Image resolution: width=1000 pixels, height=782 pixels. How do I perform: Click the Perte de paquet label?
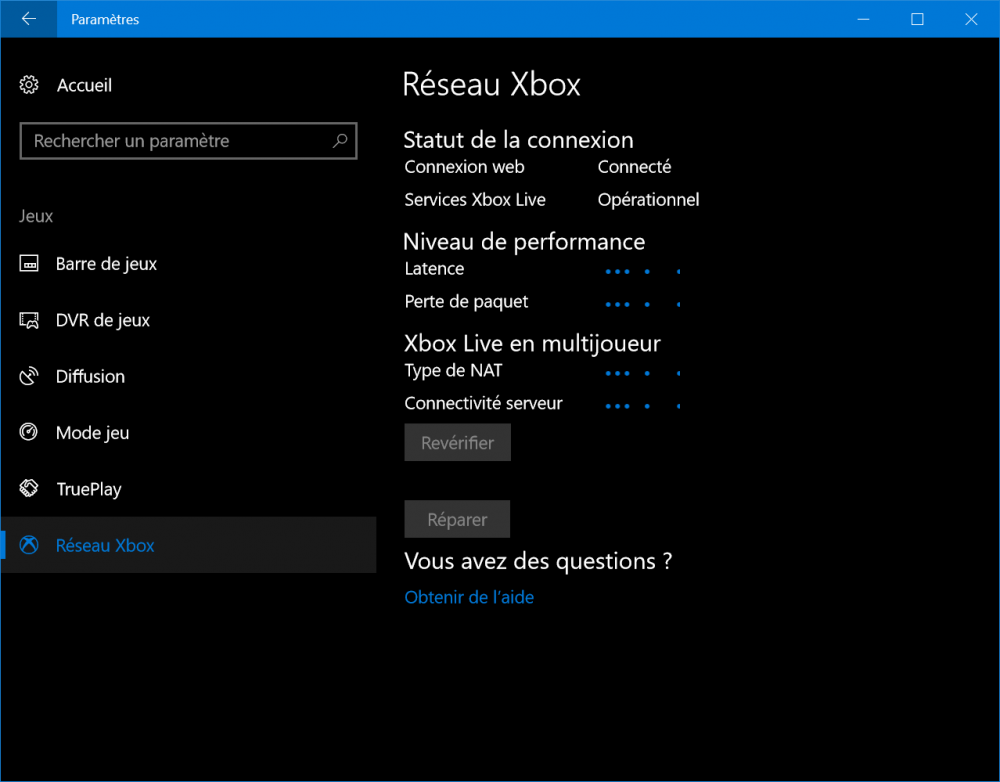click(x=466, y=302)
